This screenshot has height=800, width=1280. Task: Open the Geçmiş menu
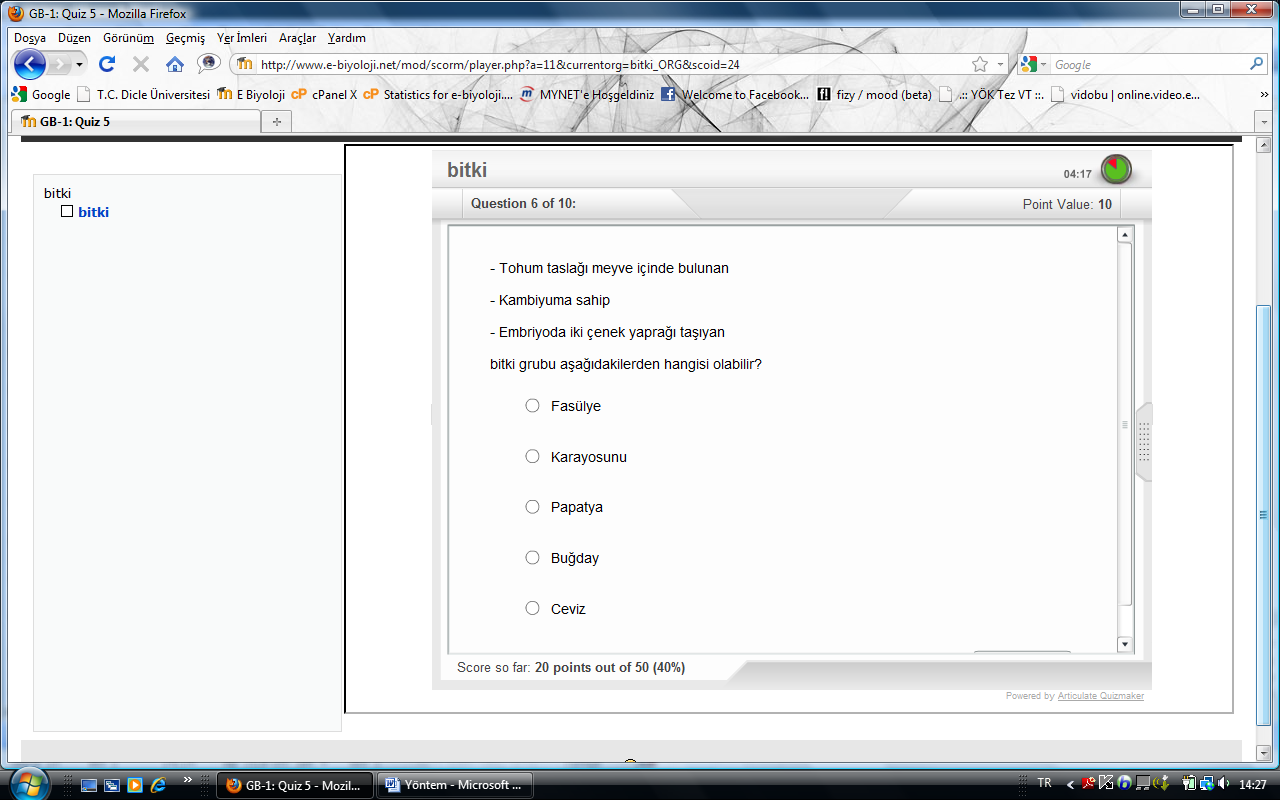click(x=185, y=38)
